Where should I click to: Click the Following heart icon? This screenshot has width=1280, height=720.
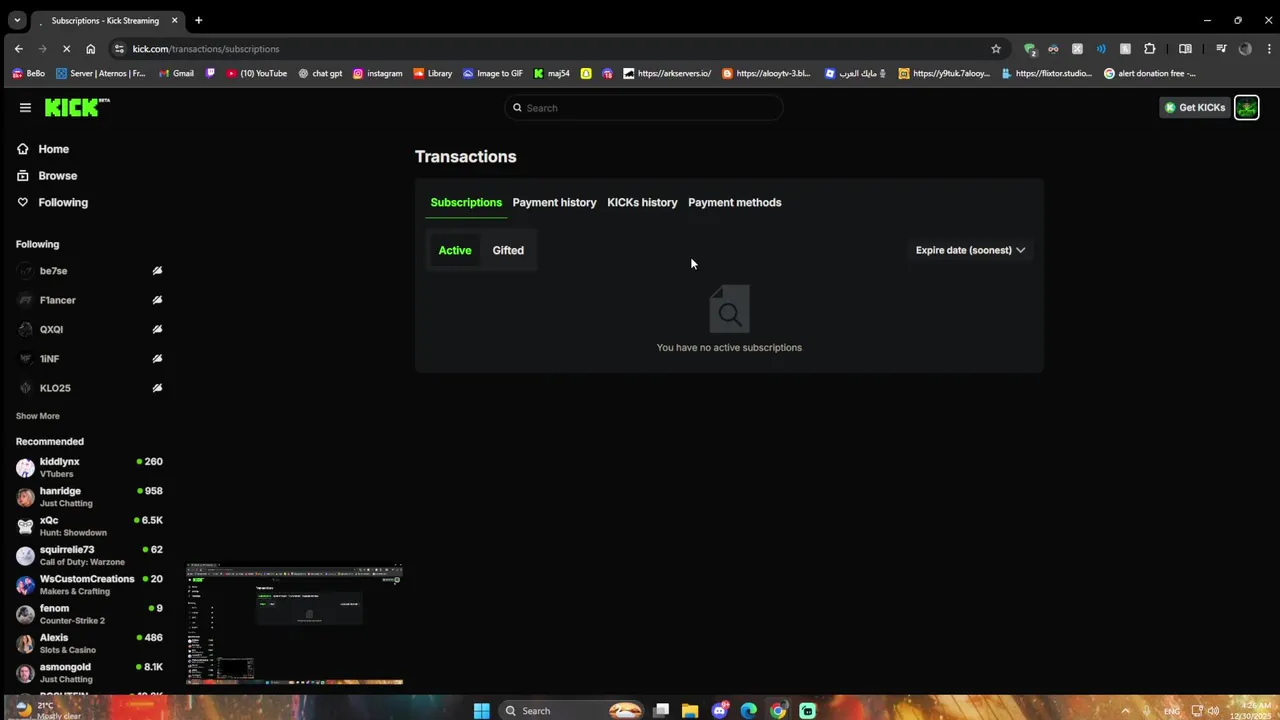coord(23,202)
